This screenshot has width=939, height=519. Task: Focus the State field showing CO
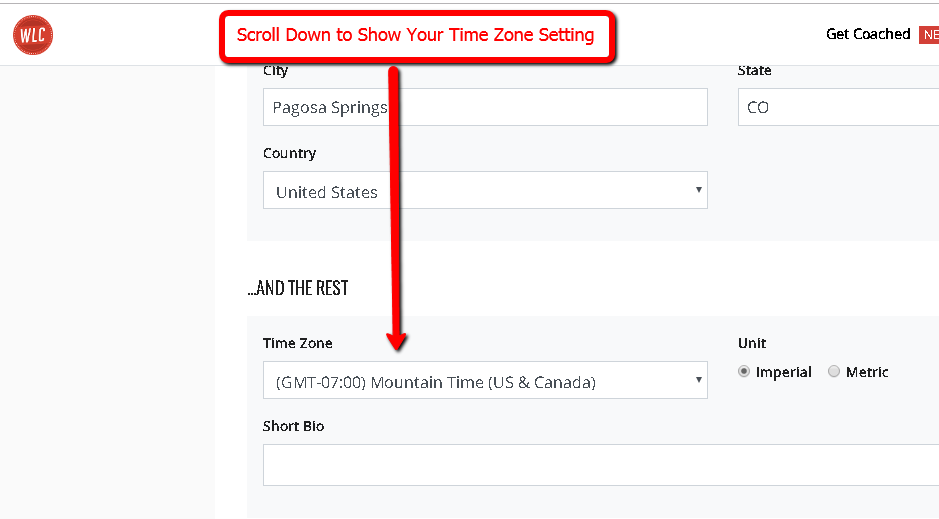[x=838, y=107]
